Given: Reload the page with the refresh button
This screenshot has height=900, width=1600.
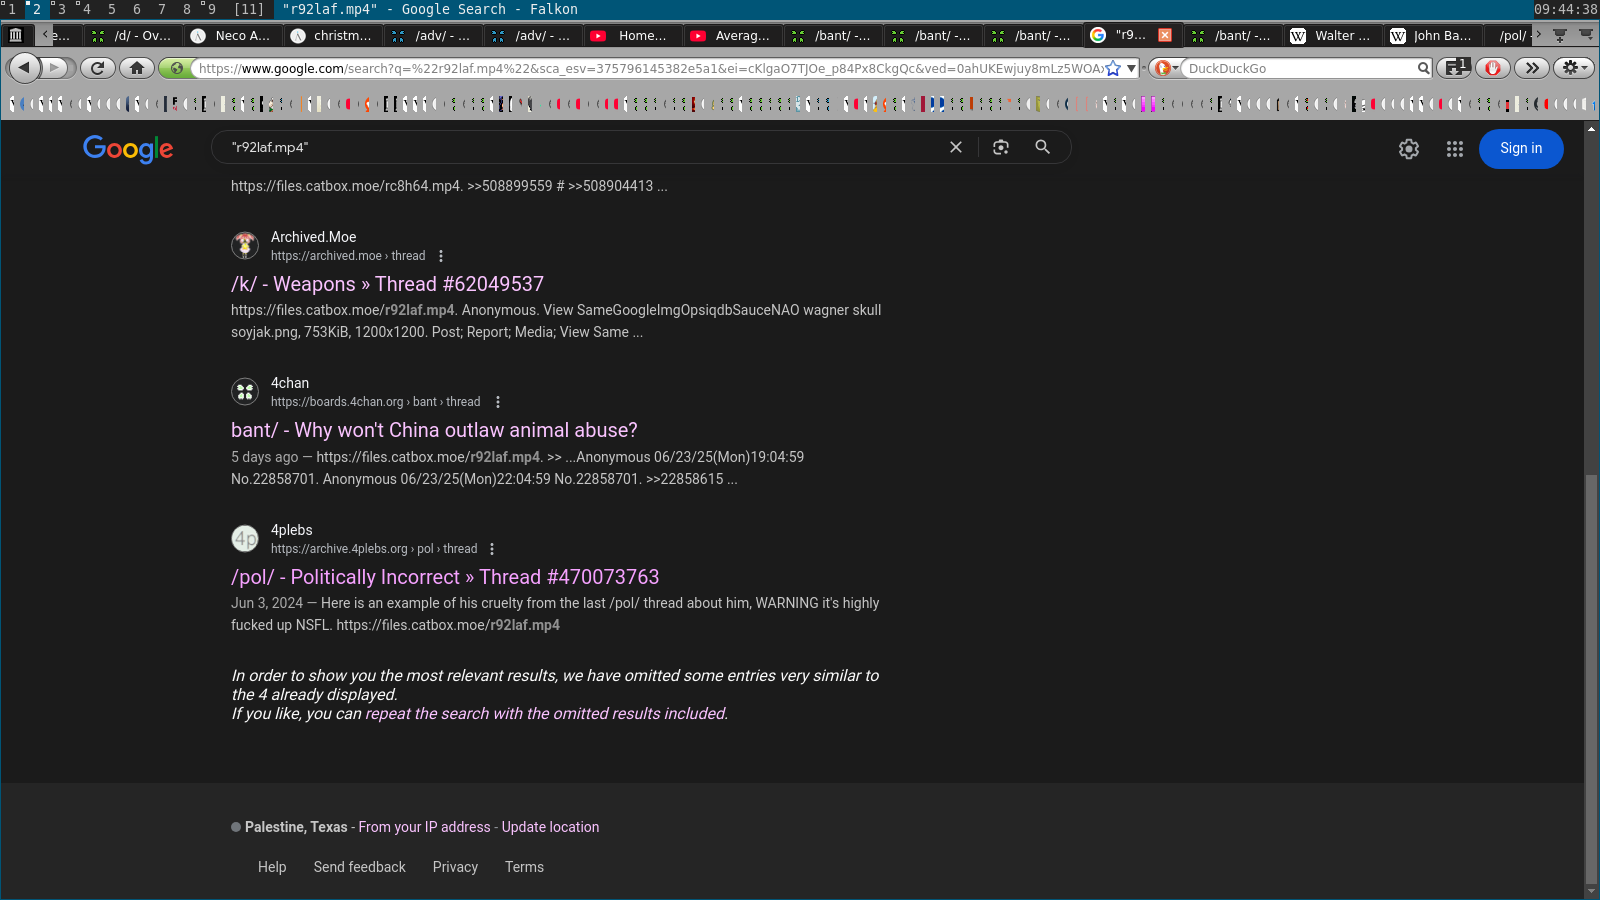Looking at the screenshot, I should (x=97, y=68).
